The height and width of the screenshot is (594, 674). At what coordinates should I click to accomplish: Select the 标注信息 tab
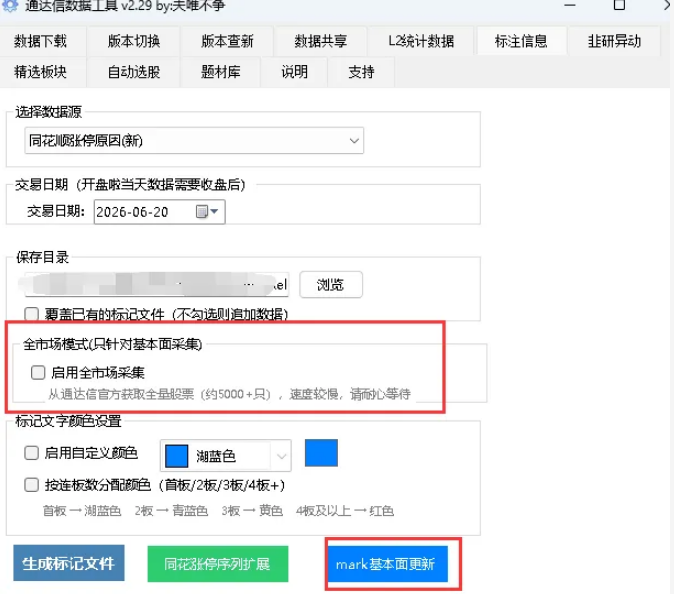click(x=521, y=41)
